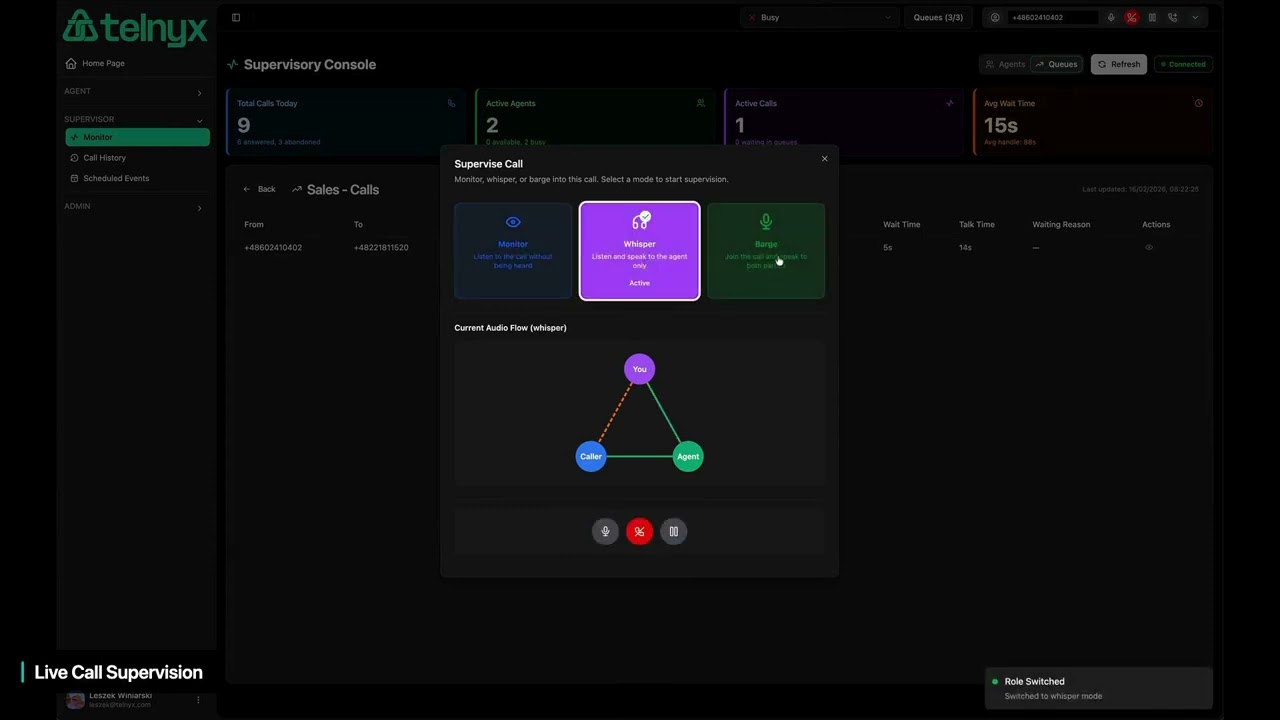Image resolution: width=1280 pixels, height=720 pixels.
Task: Click the Waiting Reason column header
Action: point(1061,224)
